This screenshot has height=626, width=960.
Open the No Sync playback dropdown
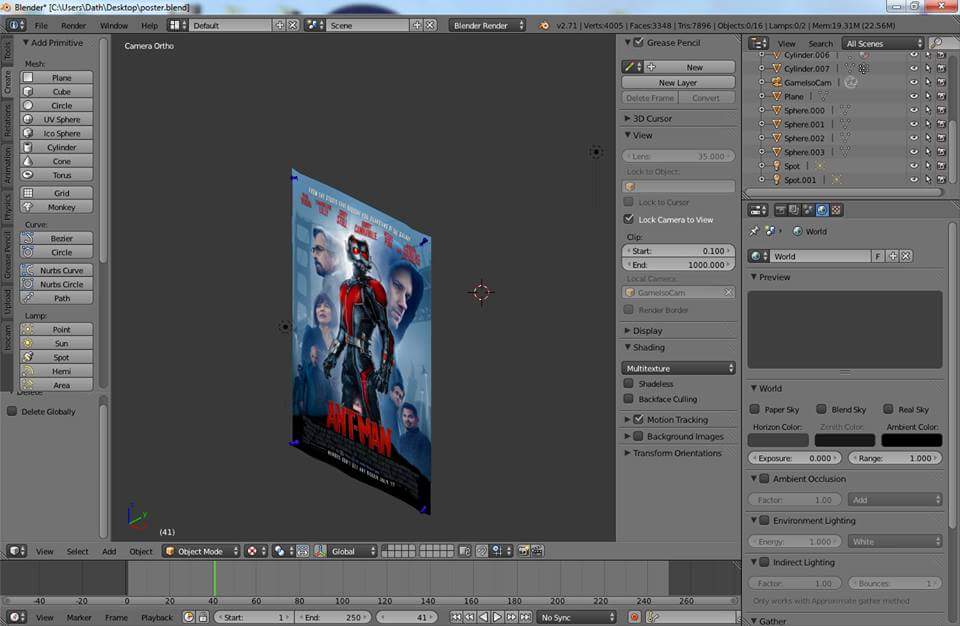[x=577, y=617]
